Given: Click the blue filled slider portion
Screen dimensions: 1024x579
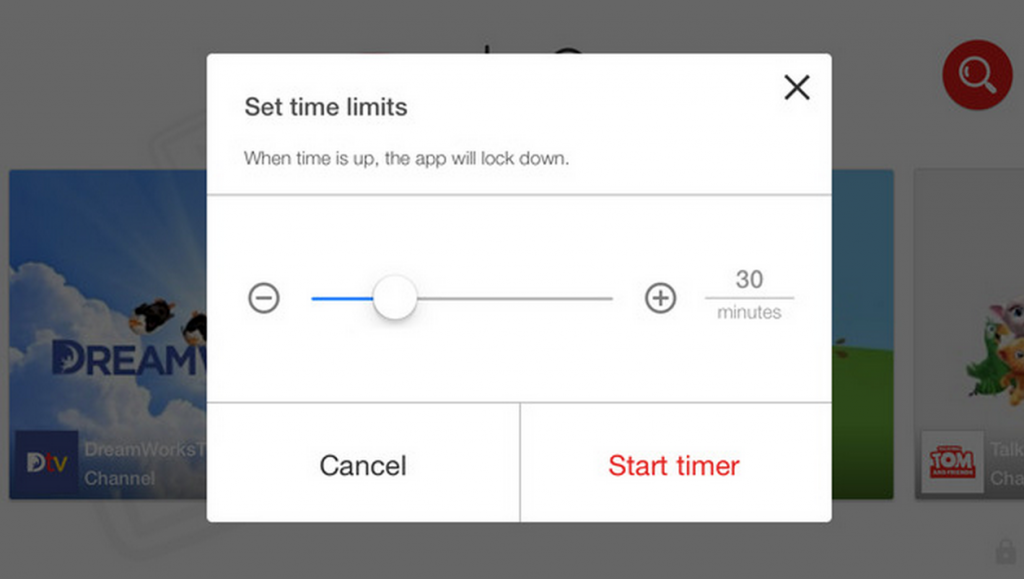Looking at the screenshot, I should pyautogui.click(x=342, y=298).
